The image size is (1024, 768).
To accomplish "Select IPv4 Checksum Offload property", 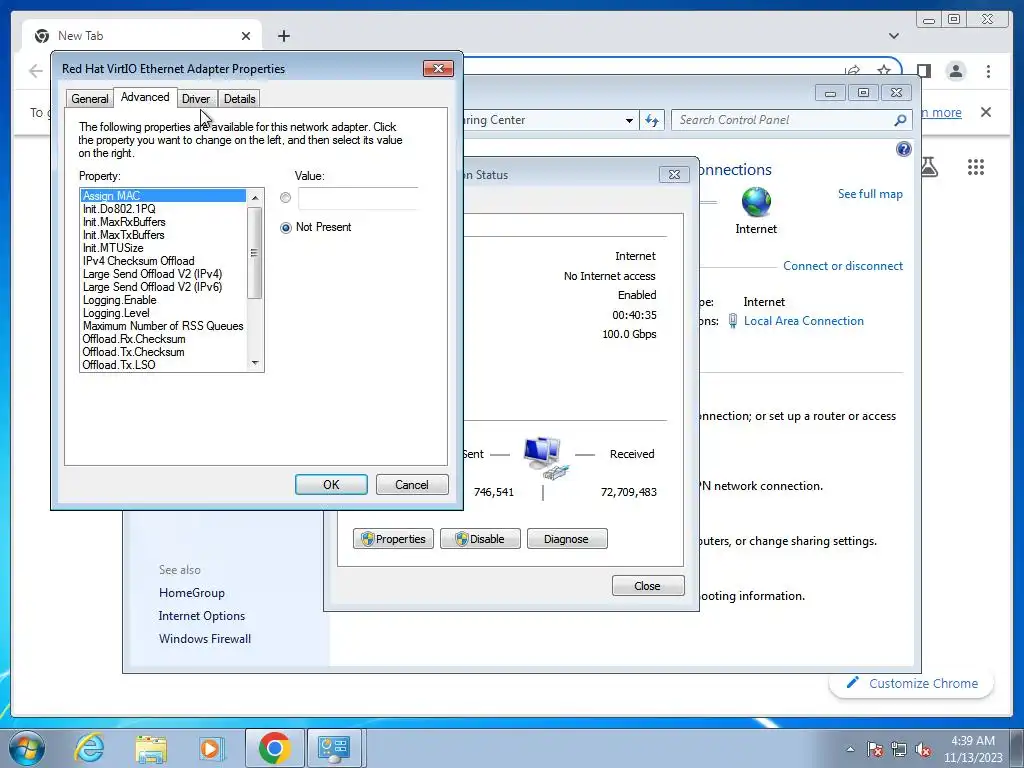I will pyautogui.click(x=163, y=261).
